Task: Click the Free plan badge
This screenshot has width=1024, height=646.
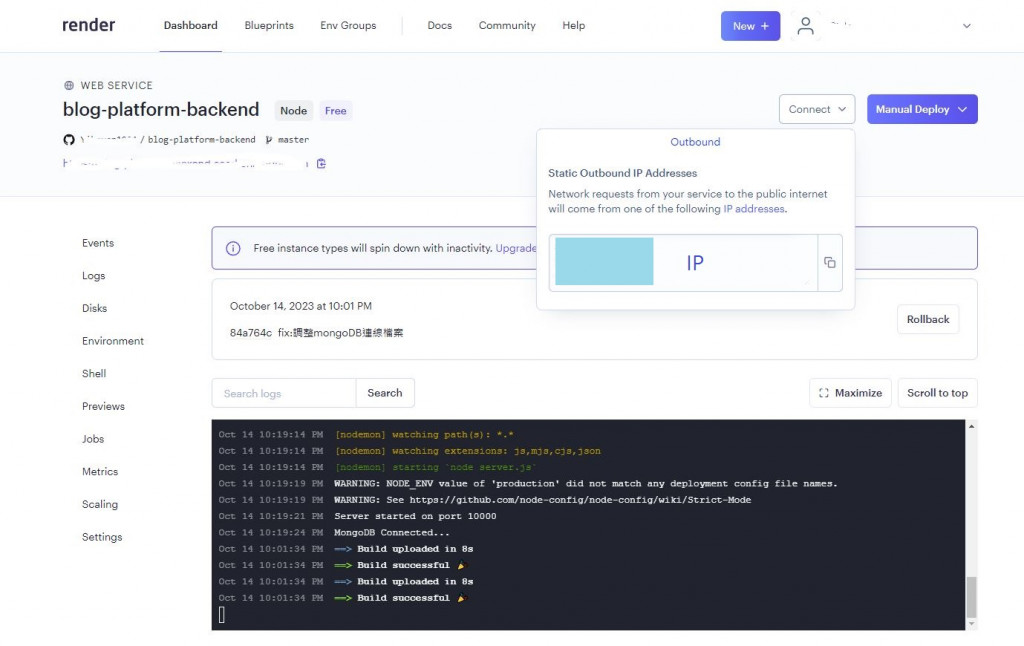Action: point(336,111)
